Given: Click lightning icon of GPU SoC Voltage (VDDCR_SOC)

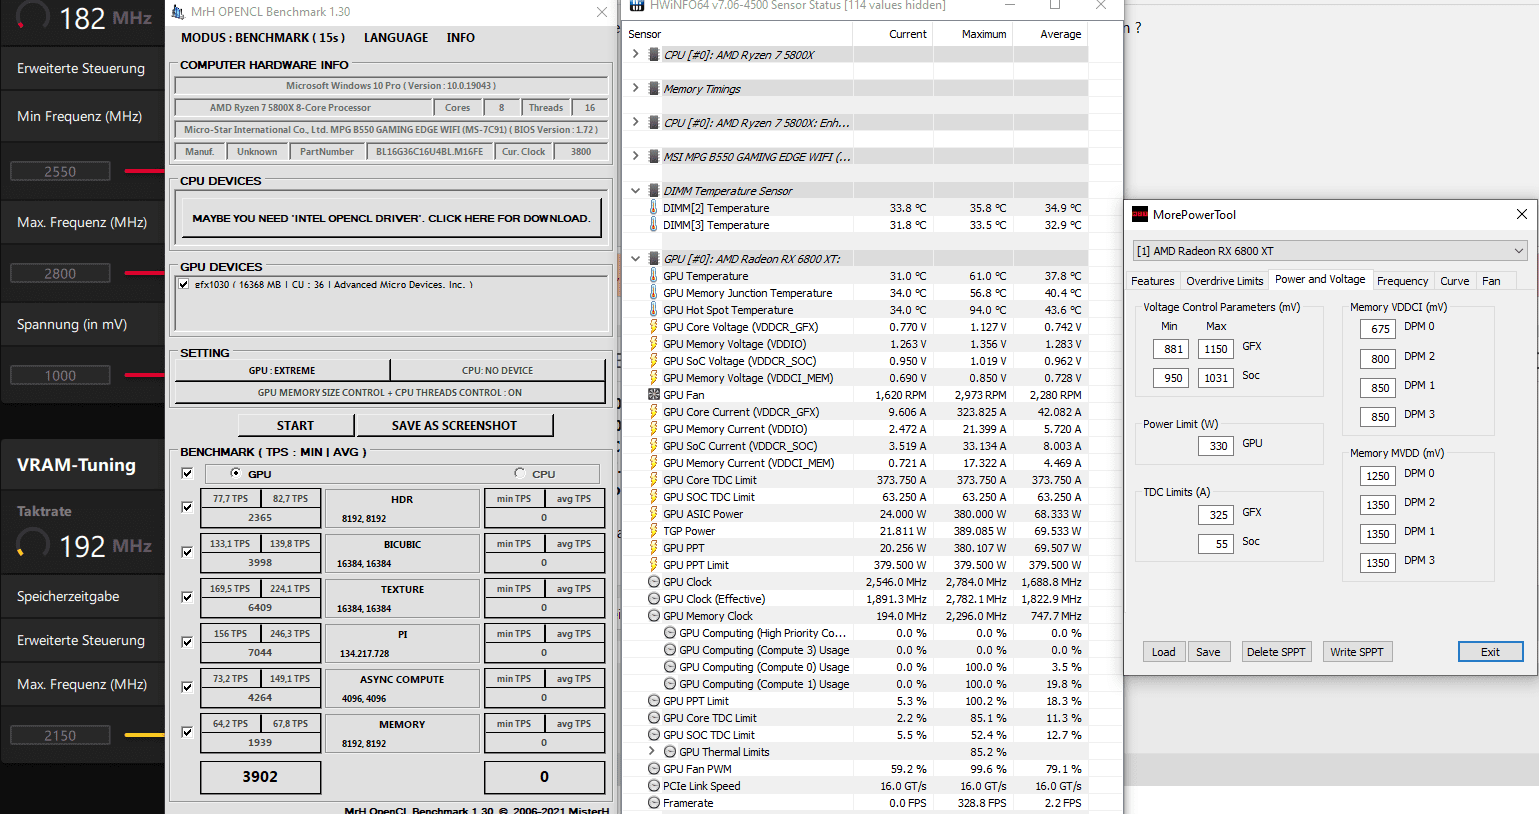Looking at the screenshot, I should 654,361.
